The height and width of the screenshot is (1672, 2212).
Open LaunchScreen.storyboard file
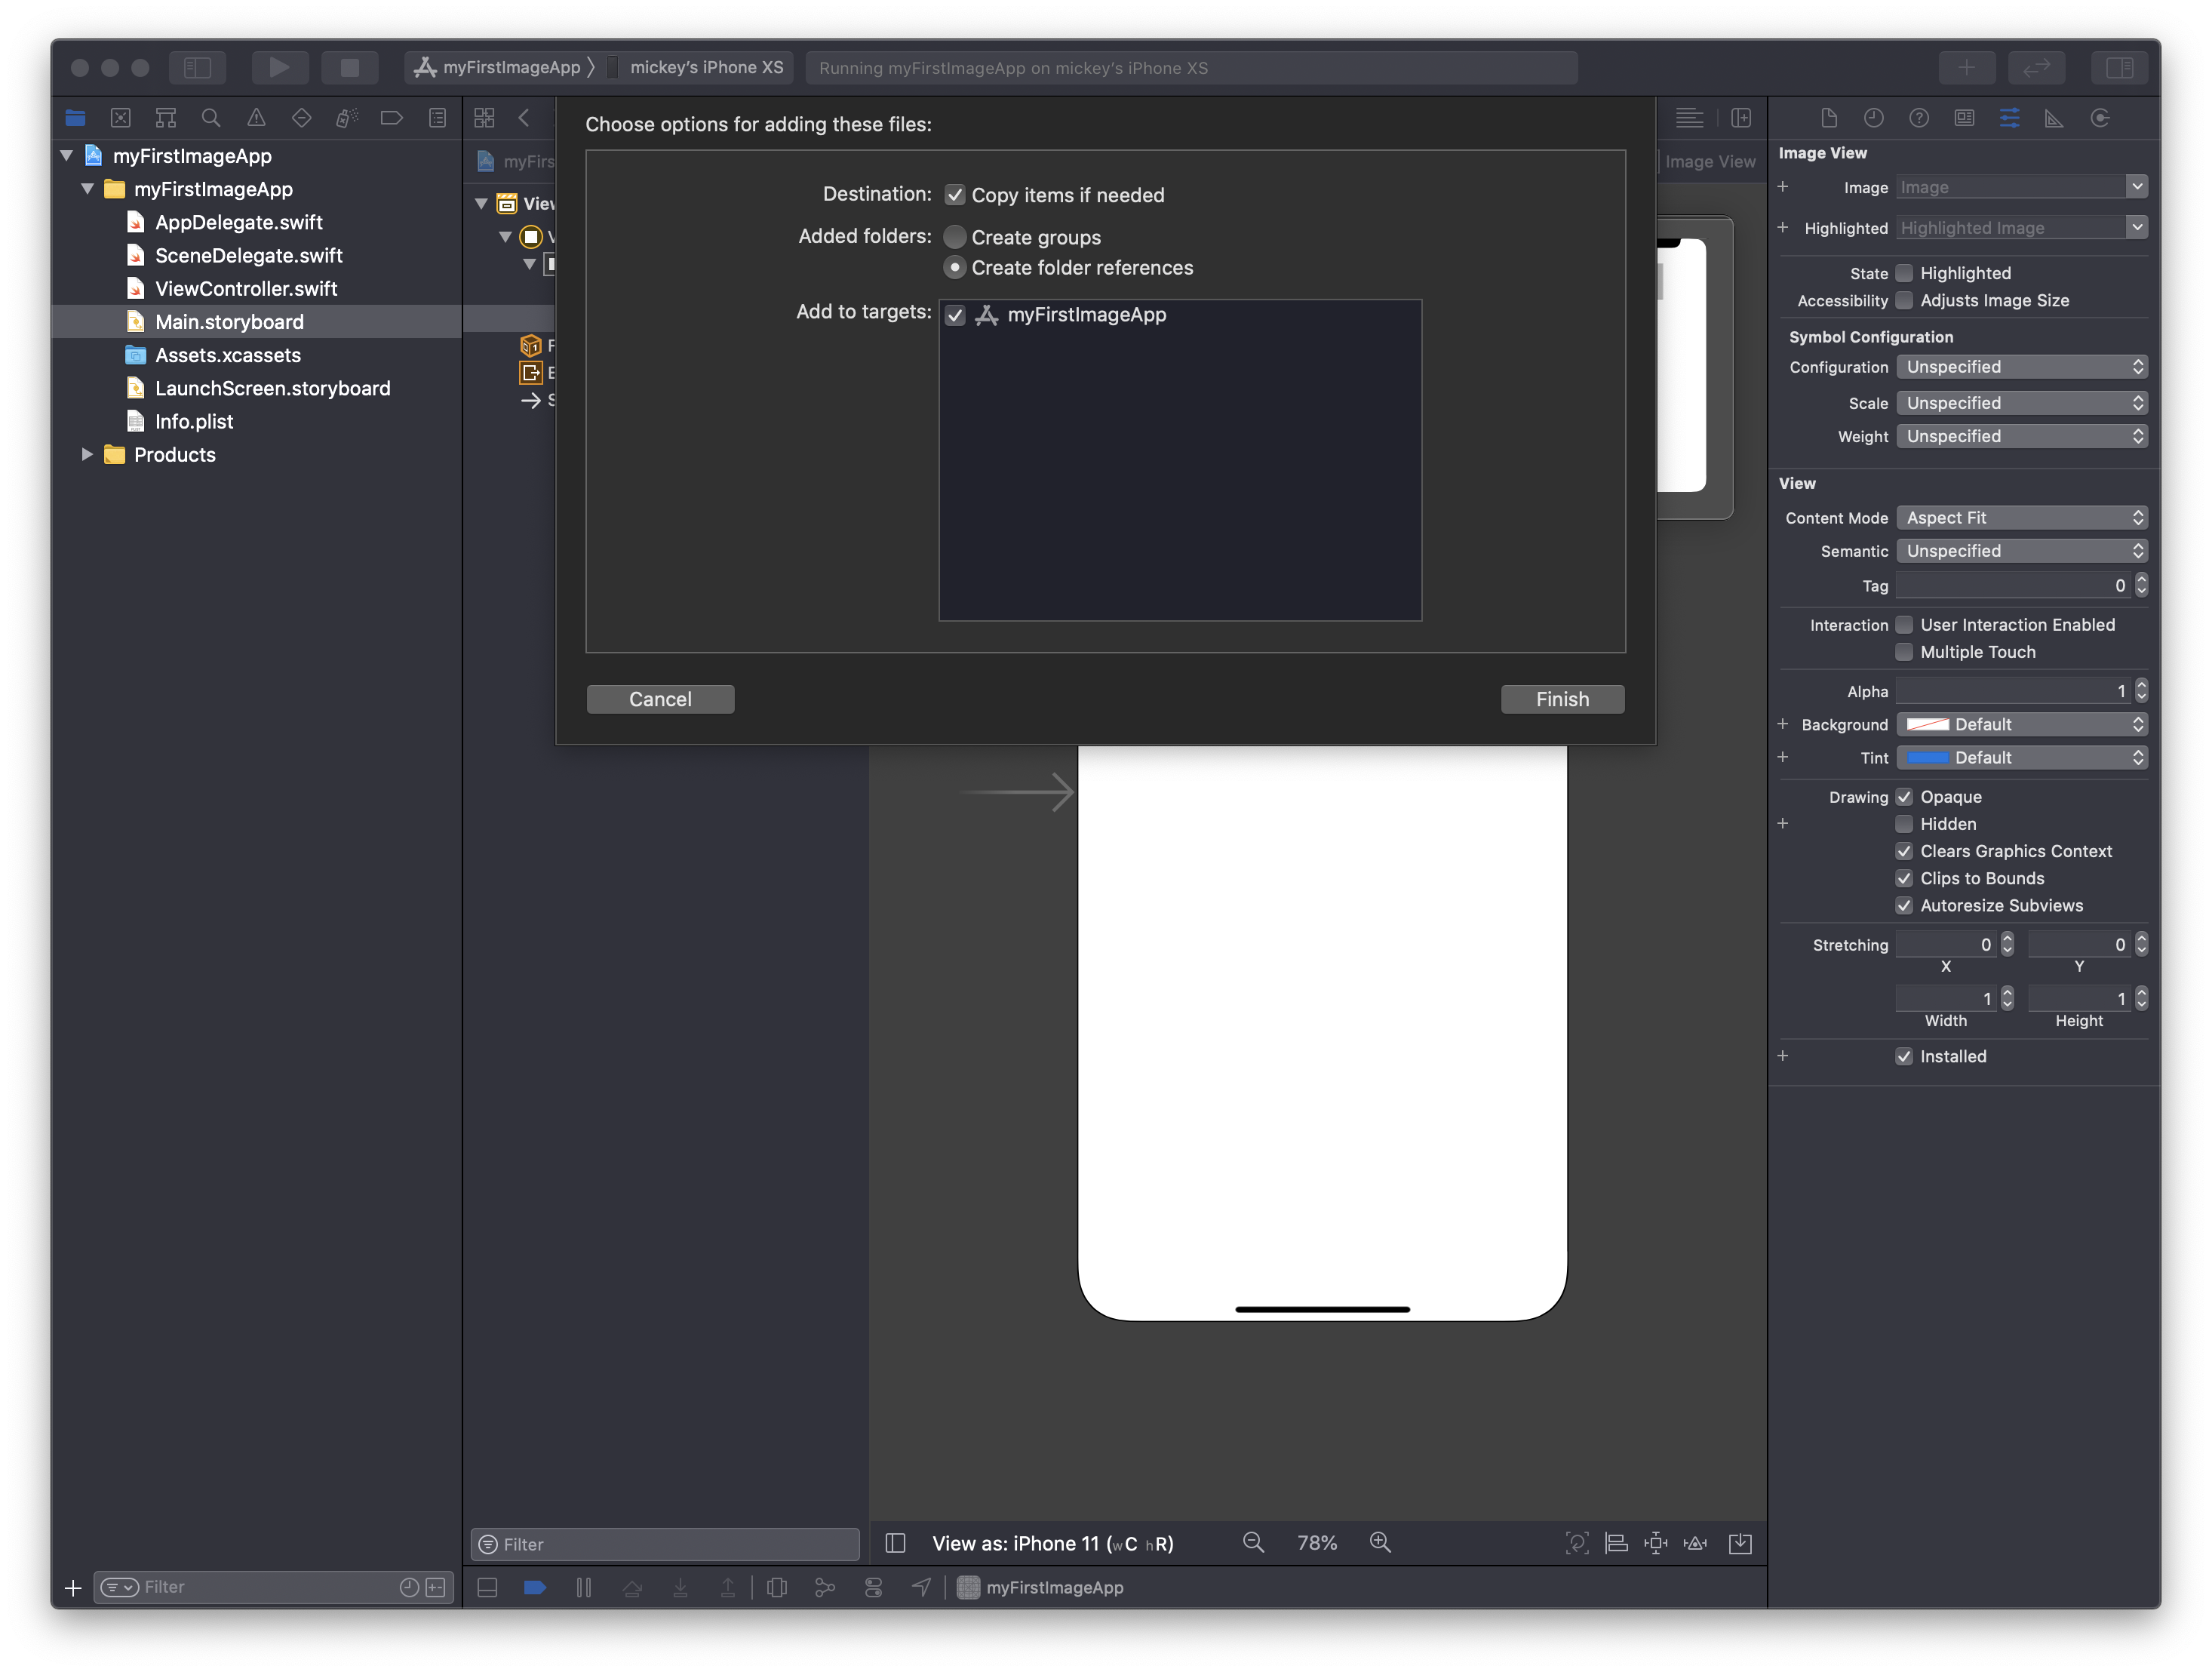[272, 388]
